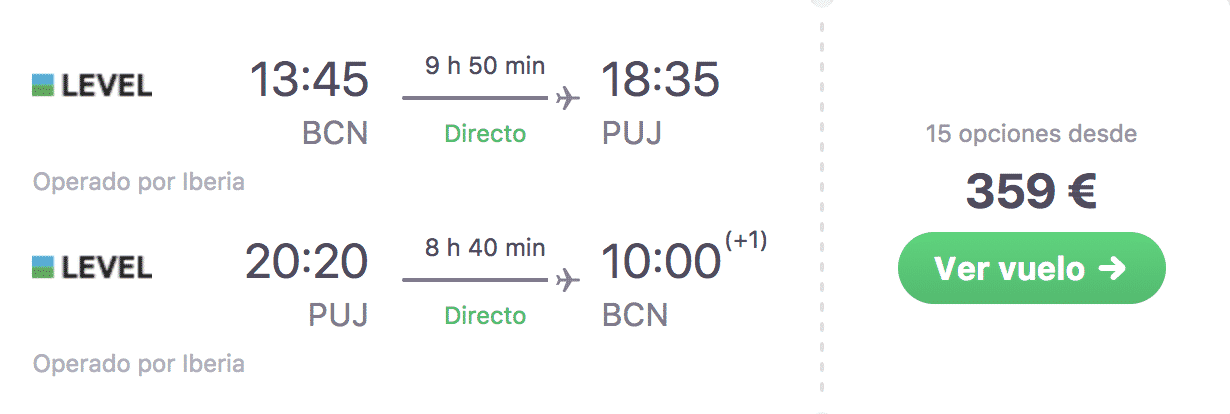Click the LEVEL airline logo on outbound flight
Screen dimensions: 1230x414
pos(92,86)
